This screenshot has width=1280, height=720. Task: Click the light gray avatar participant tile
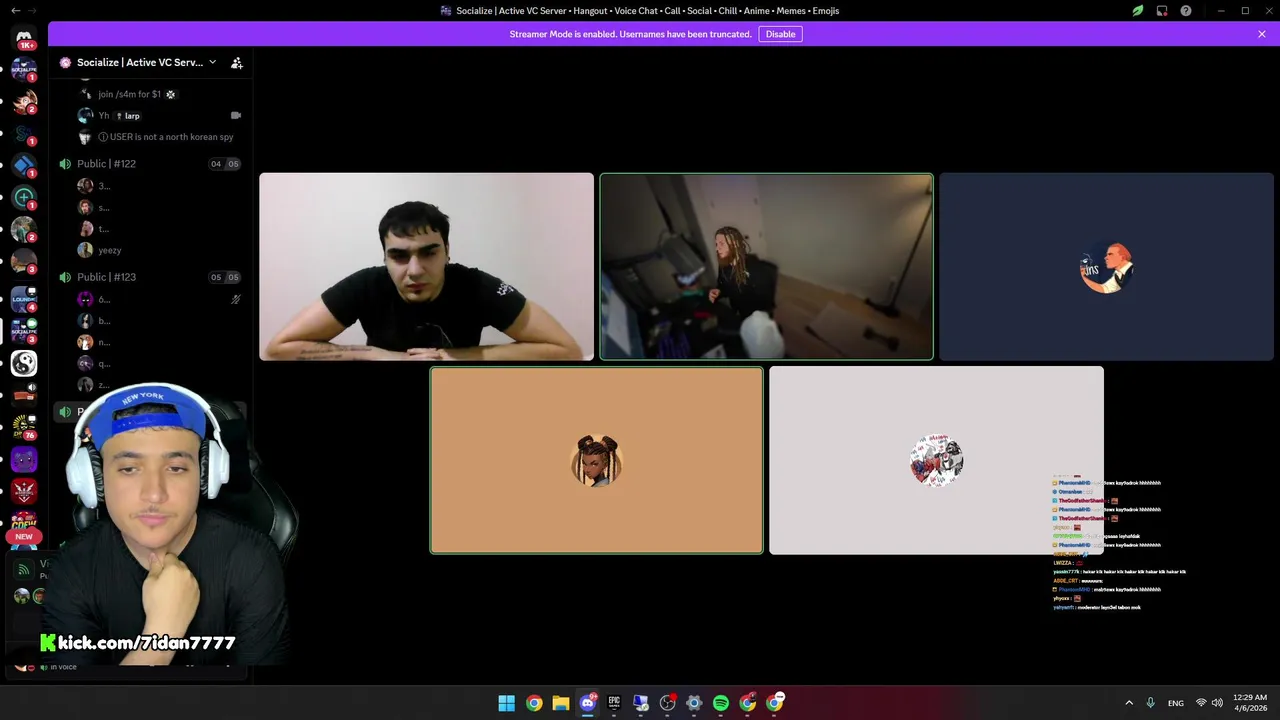[x=936, y=460]
